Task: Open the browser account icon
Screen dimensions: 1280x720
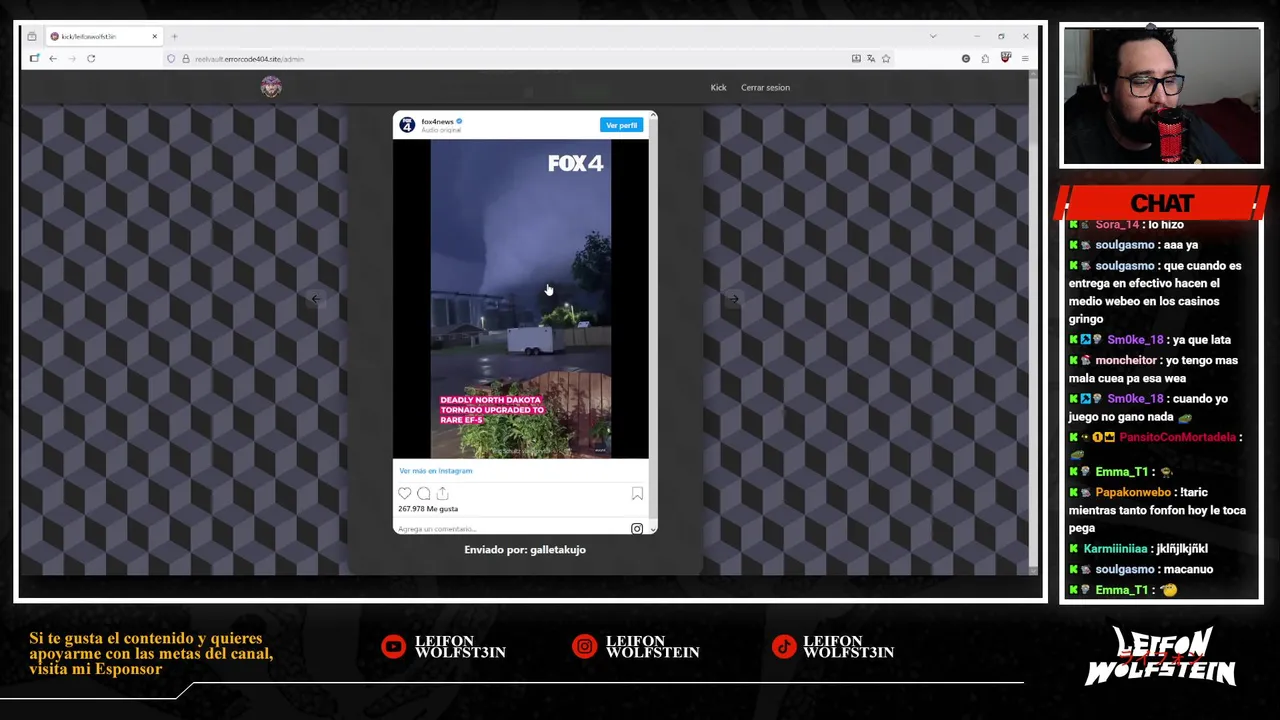Action: [965, 59]
